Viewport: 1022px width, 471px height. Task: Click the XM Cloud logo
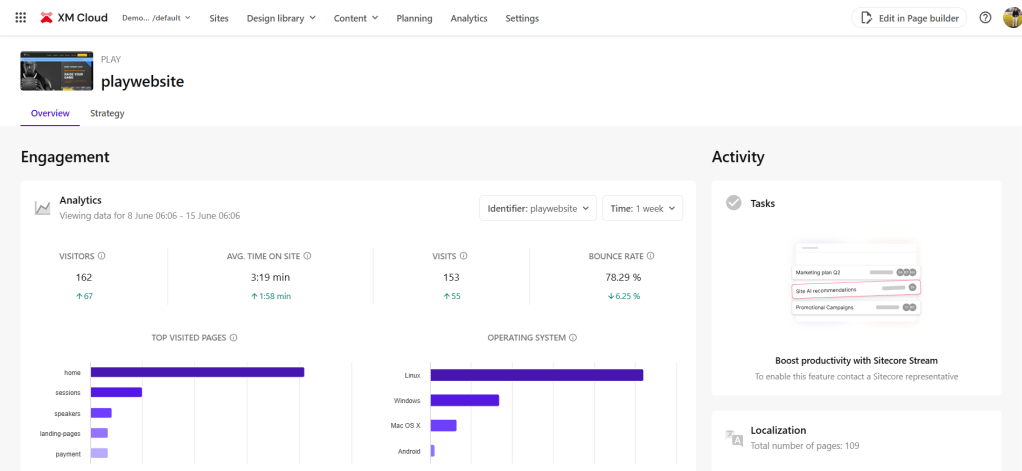point(75,18)
